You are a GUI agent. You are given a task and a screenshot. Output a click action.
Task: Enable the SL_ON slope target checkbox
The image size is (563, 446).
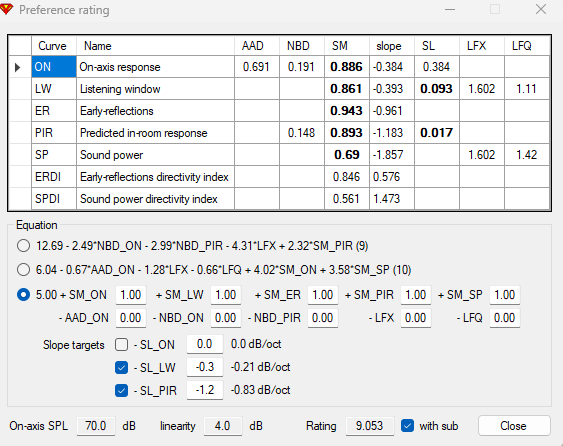click(x=121, y=344)
